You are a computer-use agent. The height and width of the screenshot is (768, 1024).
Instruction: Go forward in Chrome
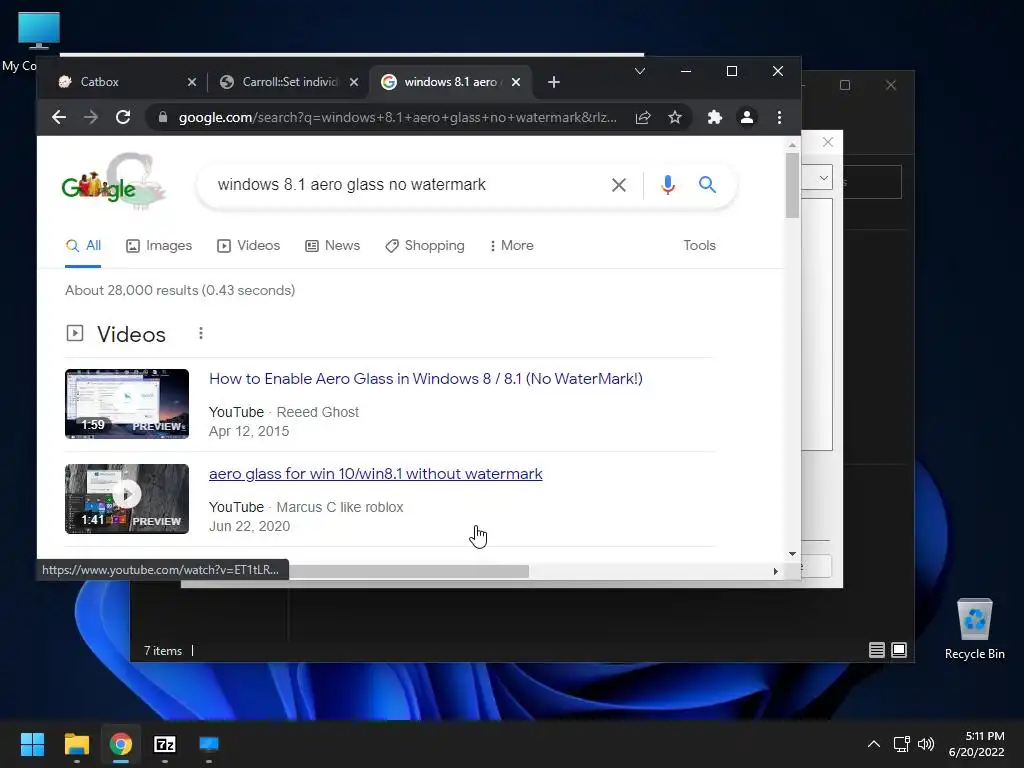[x=91, y=117]
